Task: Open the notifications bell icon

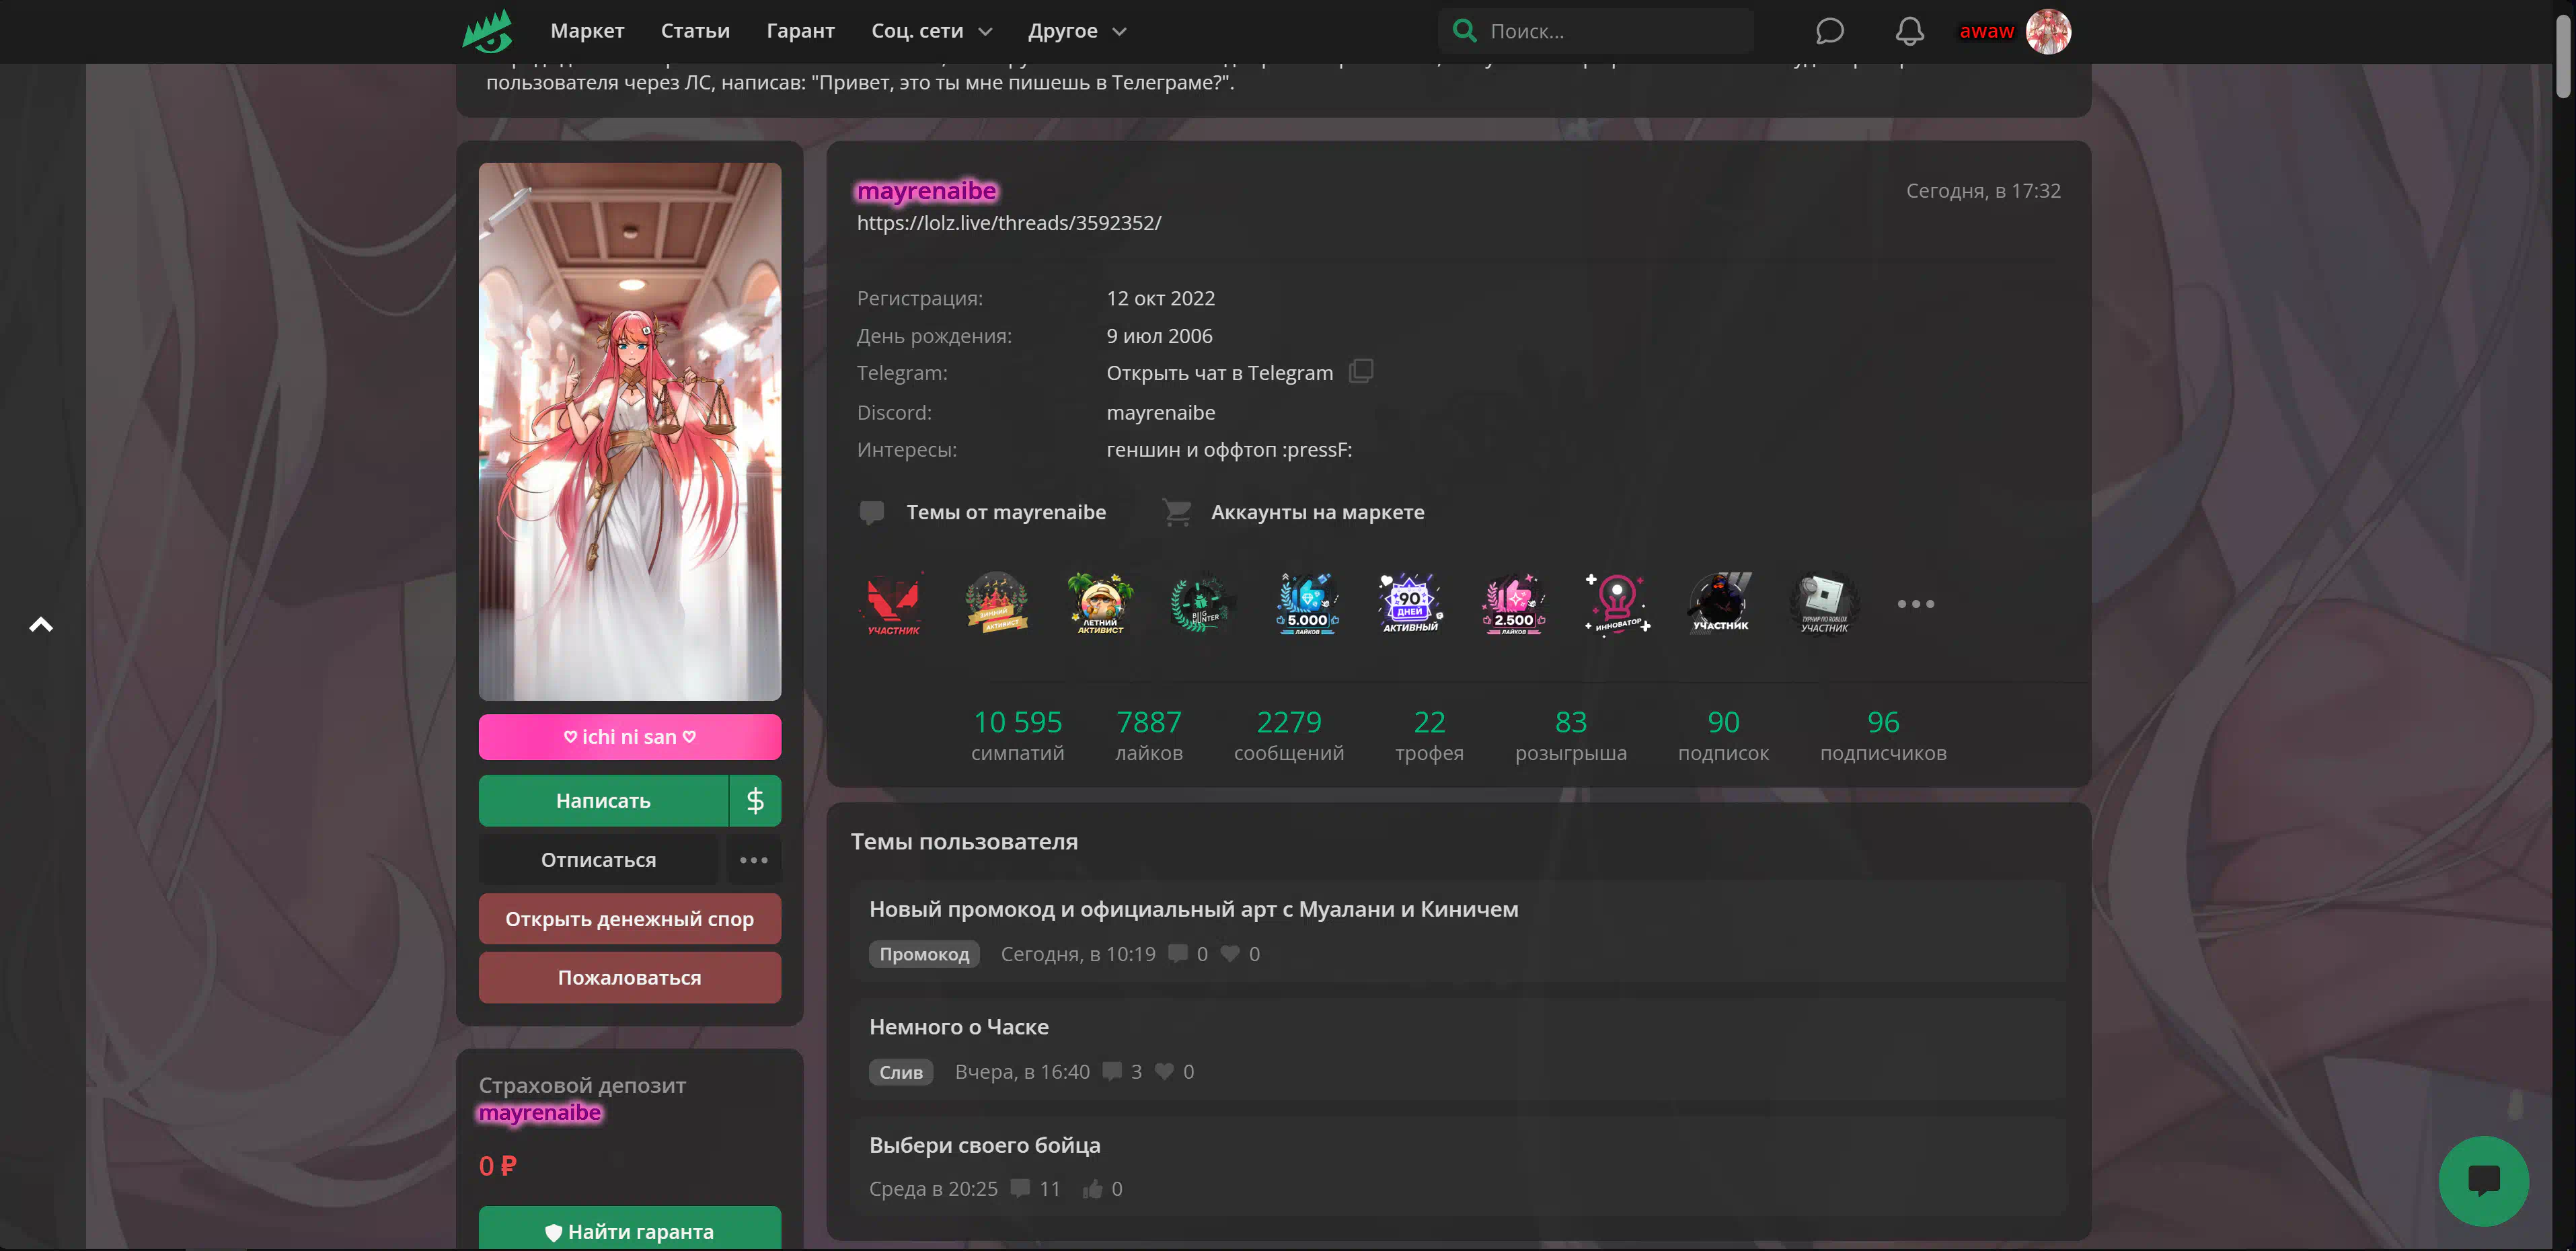Action: (x=1909, y=31)
